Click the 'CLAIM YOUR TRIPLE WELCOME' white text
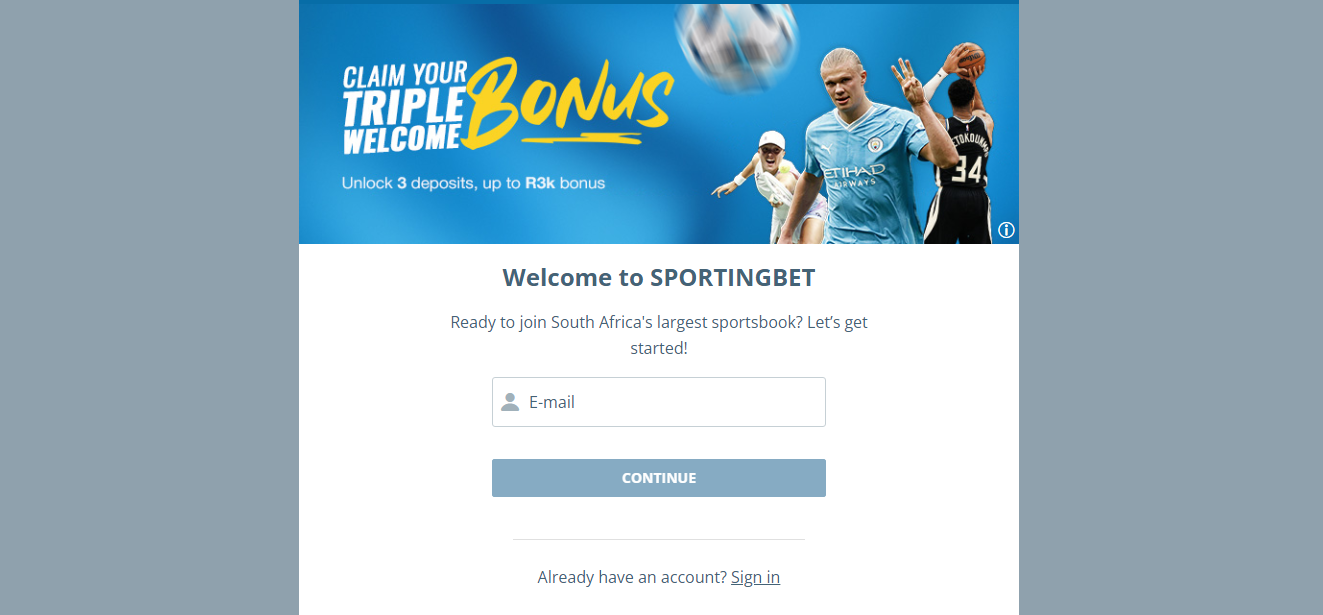The width and height of the screenshot is (1323, 615). [405, 109]
